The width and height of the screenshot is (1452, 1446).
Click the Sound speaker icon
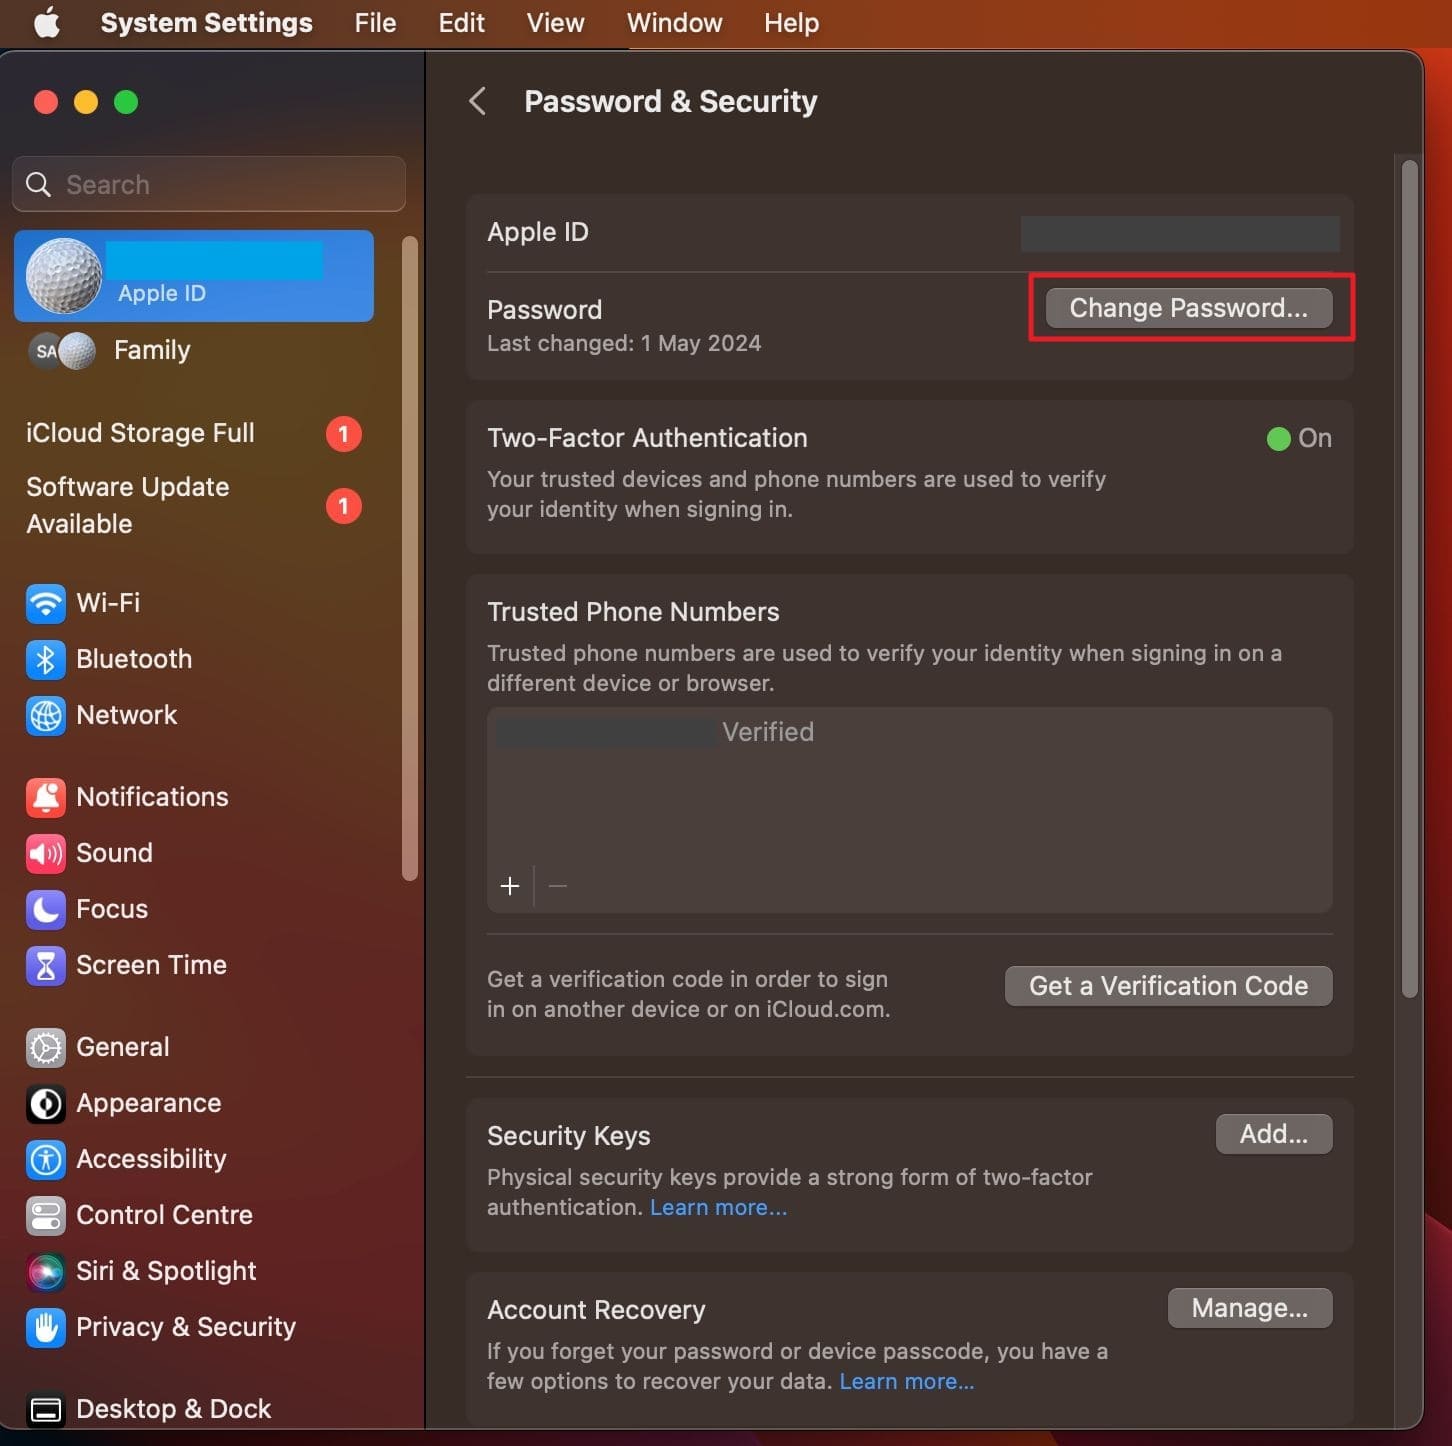pos(46,853)
